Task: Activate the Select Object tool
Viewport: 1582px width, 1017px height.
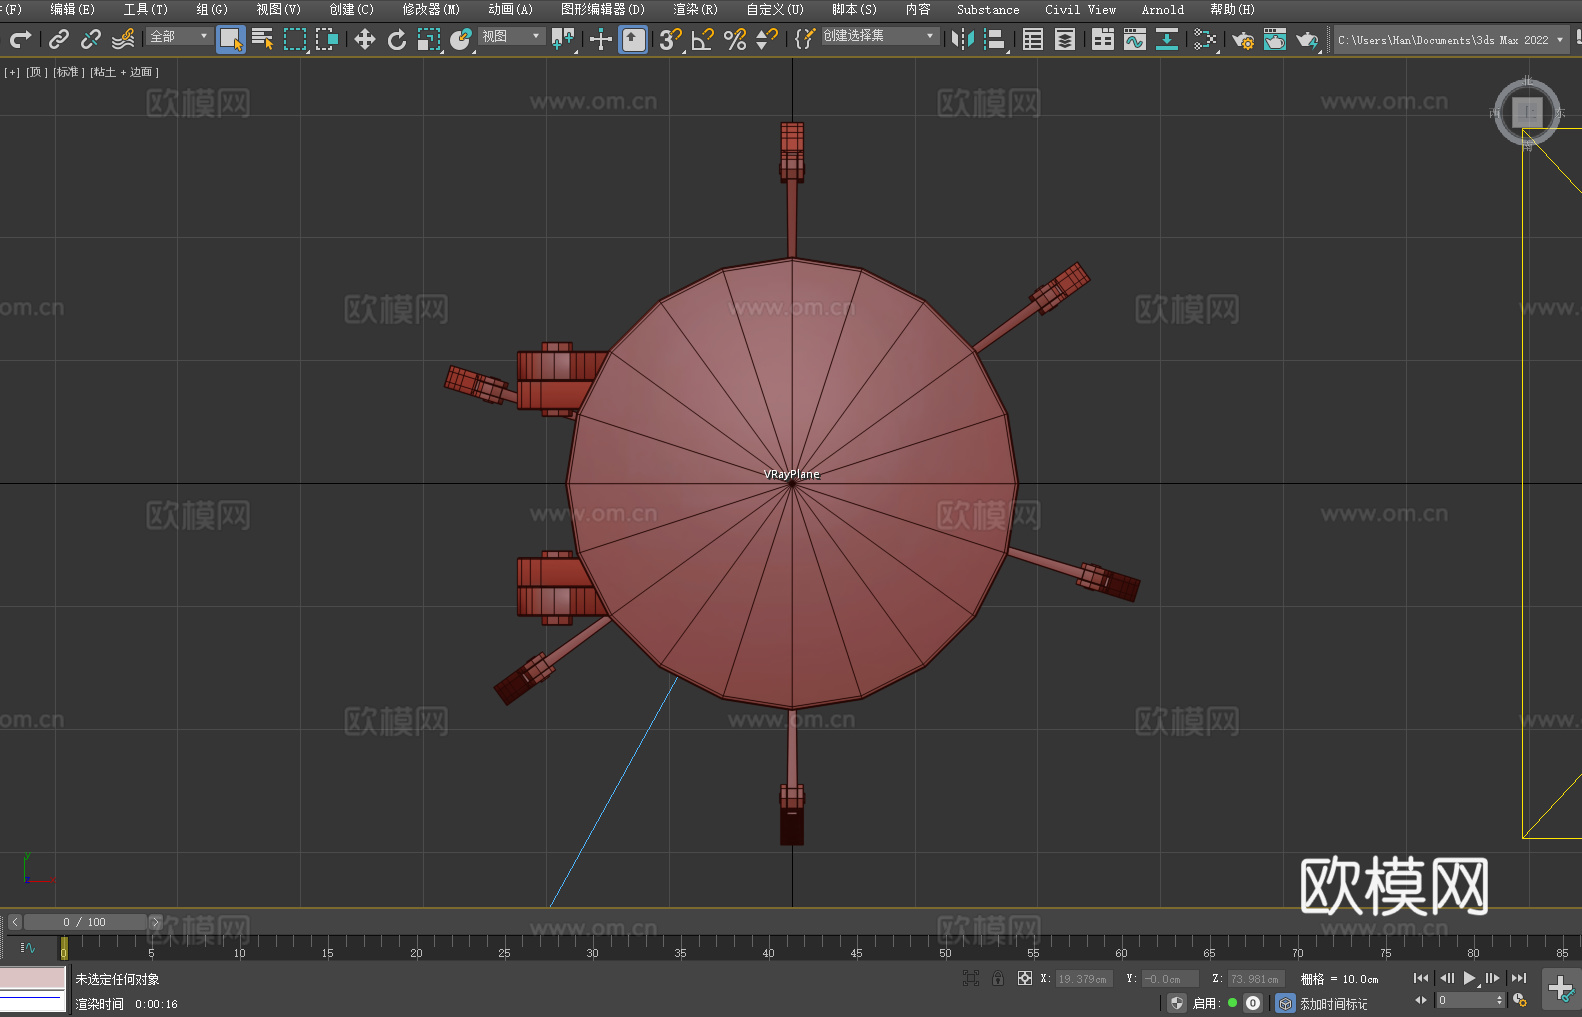Action: (x=231, y=39)
